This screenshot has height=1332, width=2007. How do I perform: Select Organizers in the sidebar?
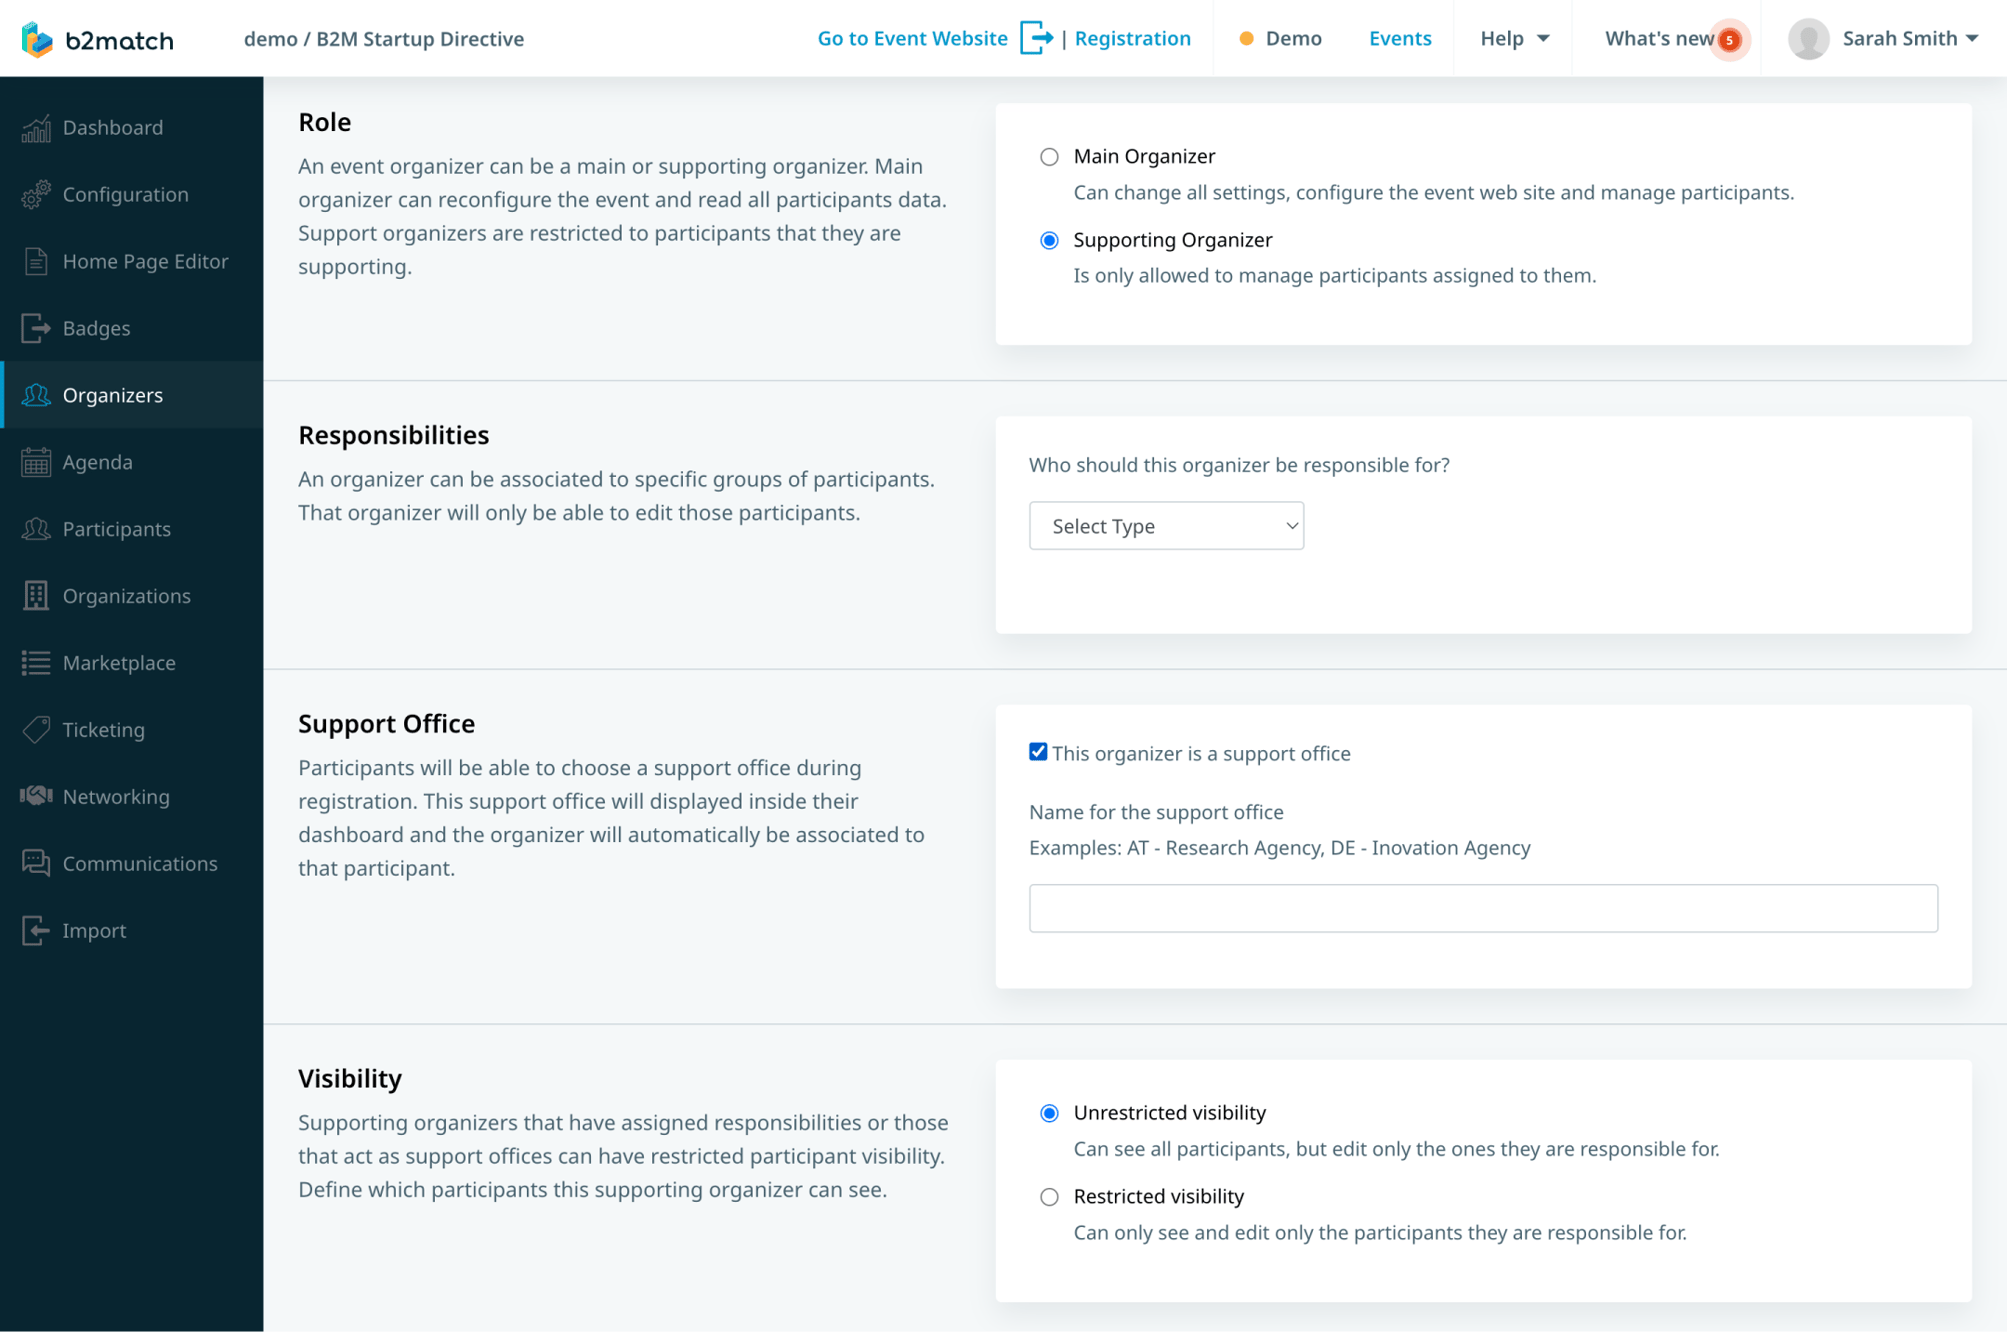point(112,395)
